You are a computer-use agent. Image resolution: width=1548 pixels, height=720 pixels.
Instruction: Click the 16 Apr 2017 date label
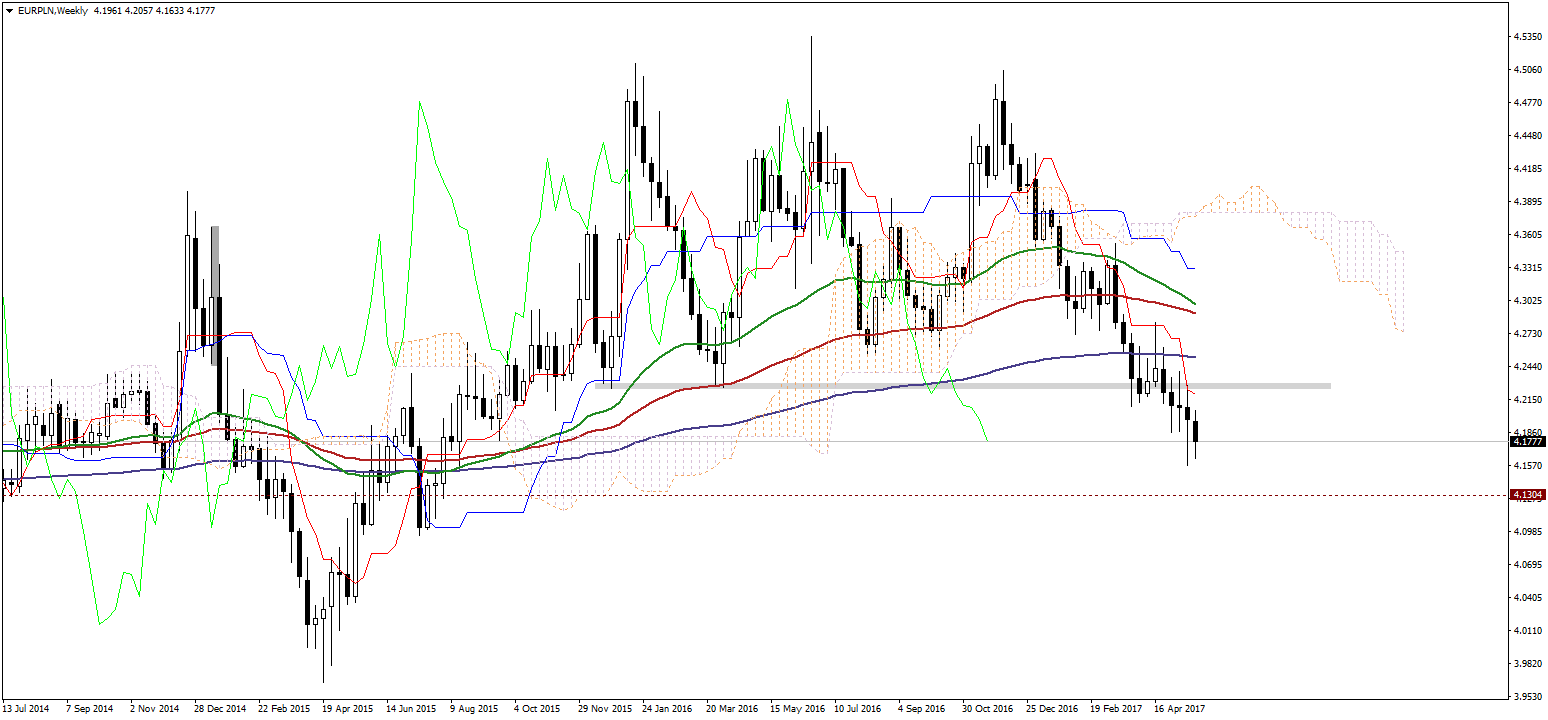pyautogui.click(x=1180, y=708)
